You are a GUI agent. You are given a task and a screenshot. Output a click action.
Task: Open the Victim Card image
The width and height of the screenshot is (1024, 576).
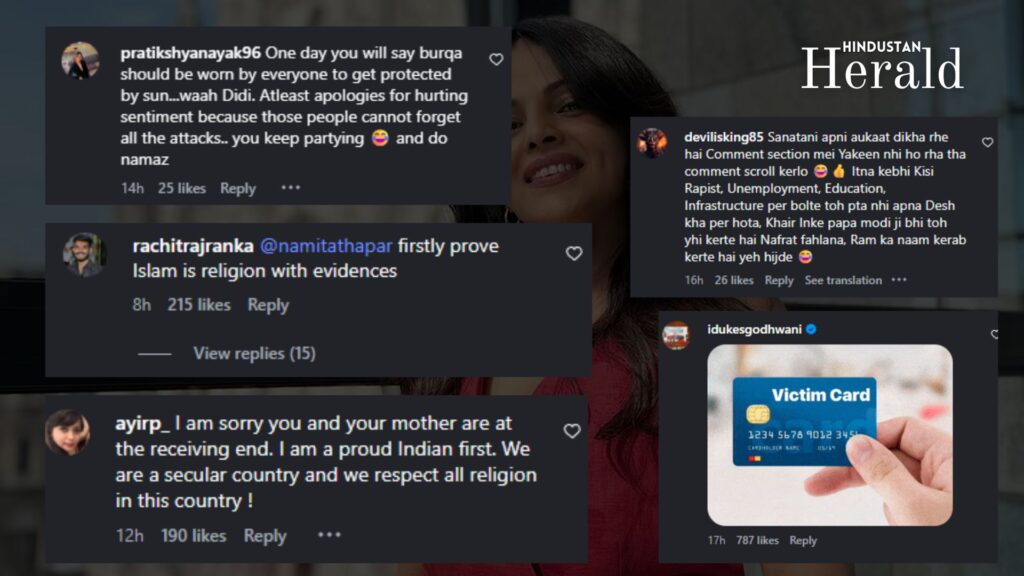click(829, 435)
